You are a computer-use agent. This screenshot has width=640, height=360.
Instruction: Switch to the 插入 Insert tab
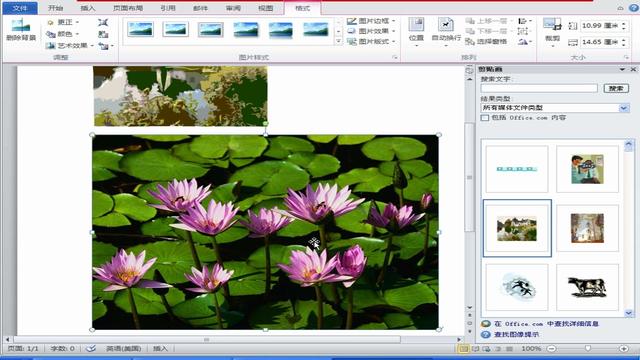click(x=87, y=8)
